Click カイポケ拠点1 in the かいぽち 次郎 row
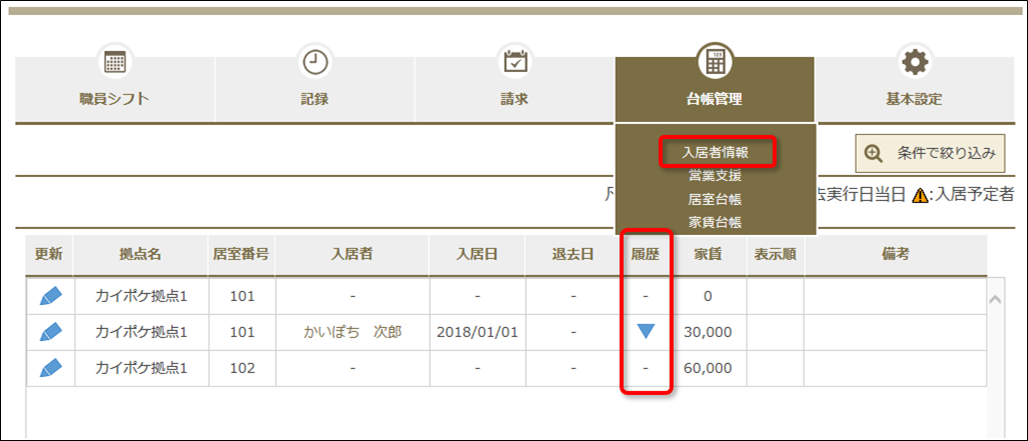This screenshot has height=441, width=1028. click(141, 332)
